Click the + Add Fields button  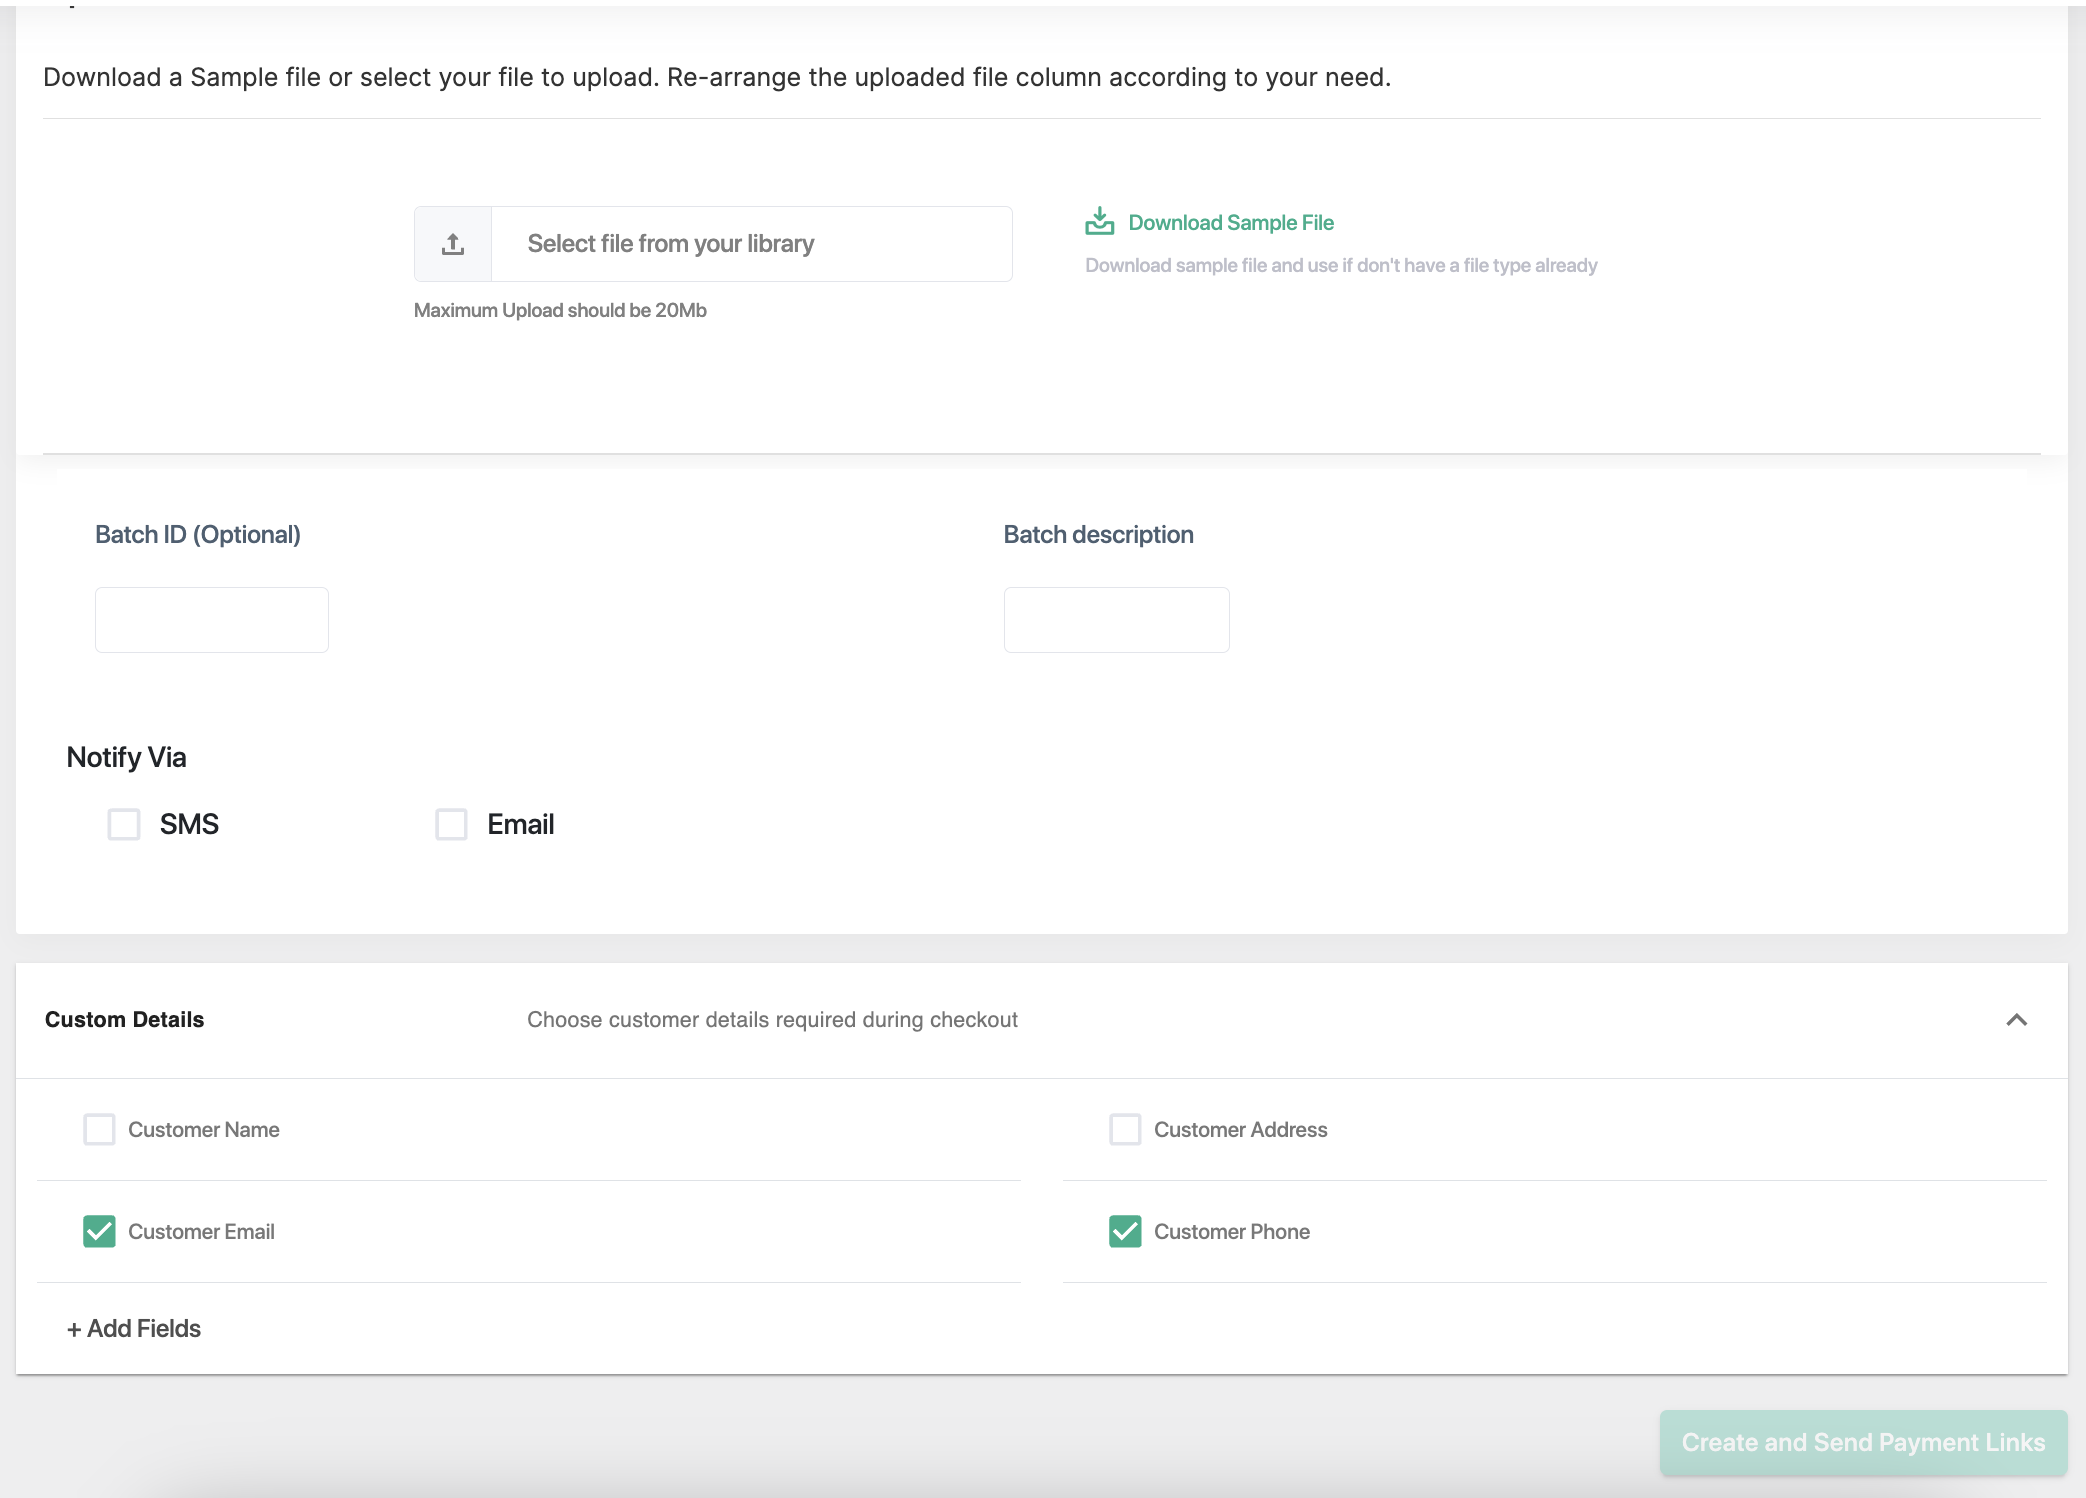pos(134,1329)
